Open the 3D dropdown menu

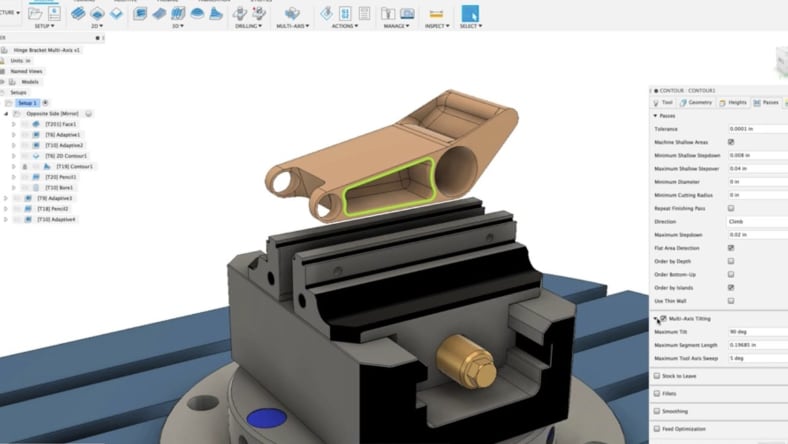178,26
